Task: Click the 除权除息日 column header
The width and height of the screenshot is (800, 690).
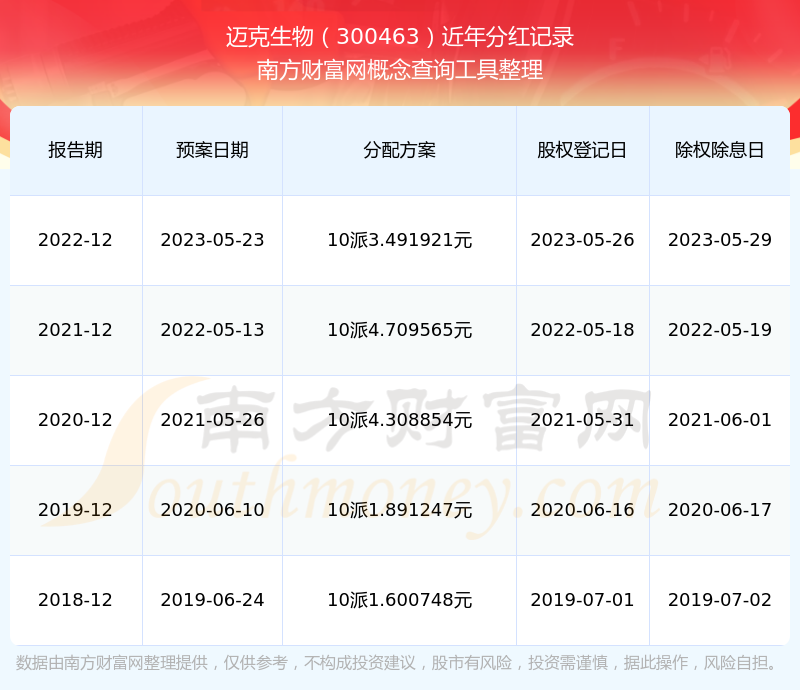Action: tap(719, 150)
